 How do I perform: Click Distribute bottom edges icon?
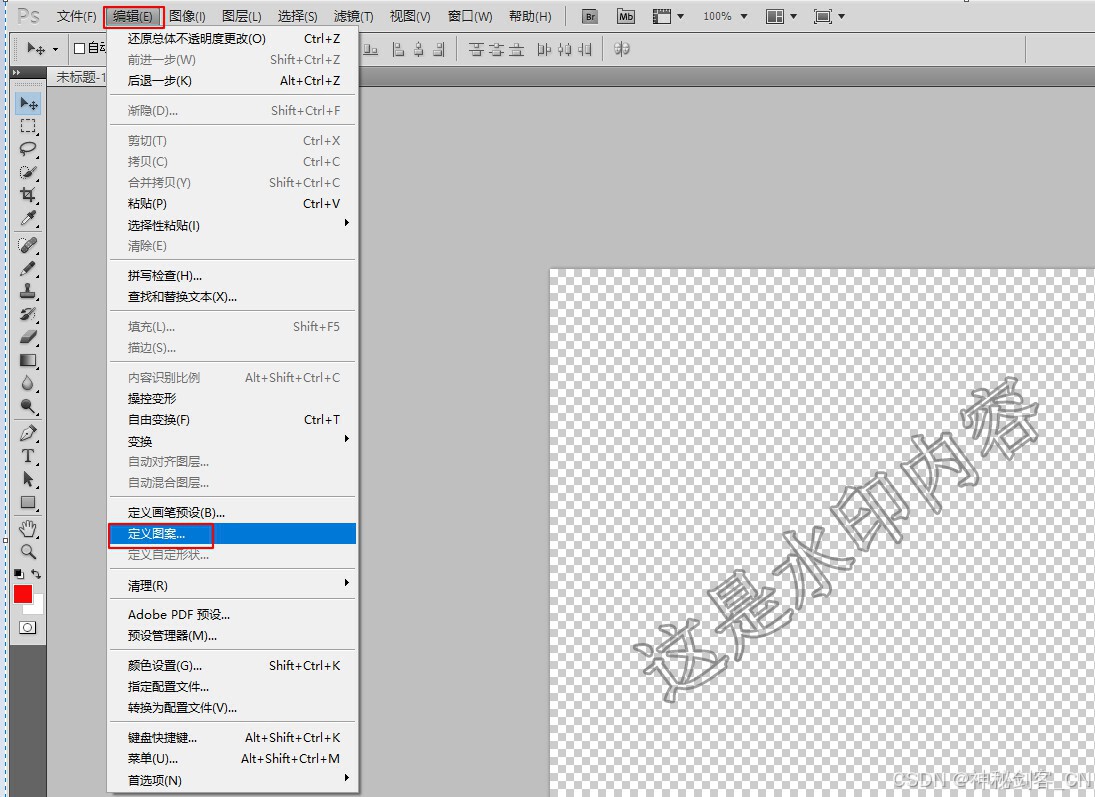point(516,49)
